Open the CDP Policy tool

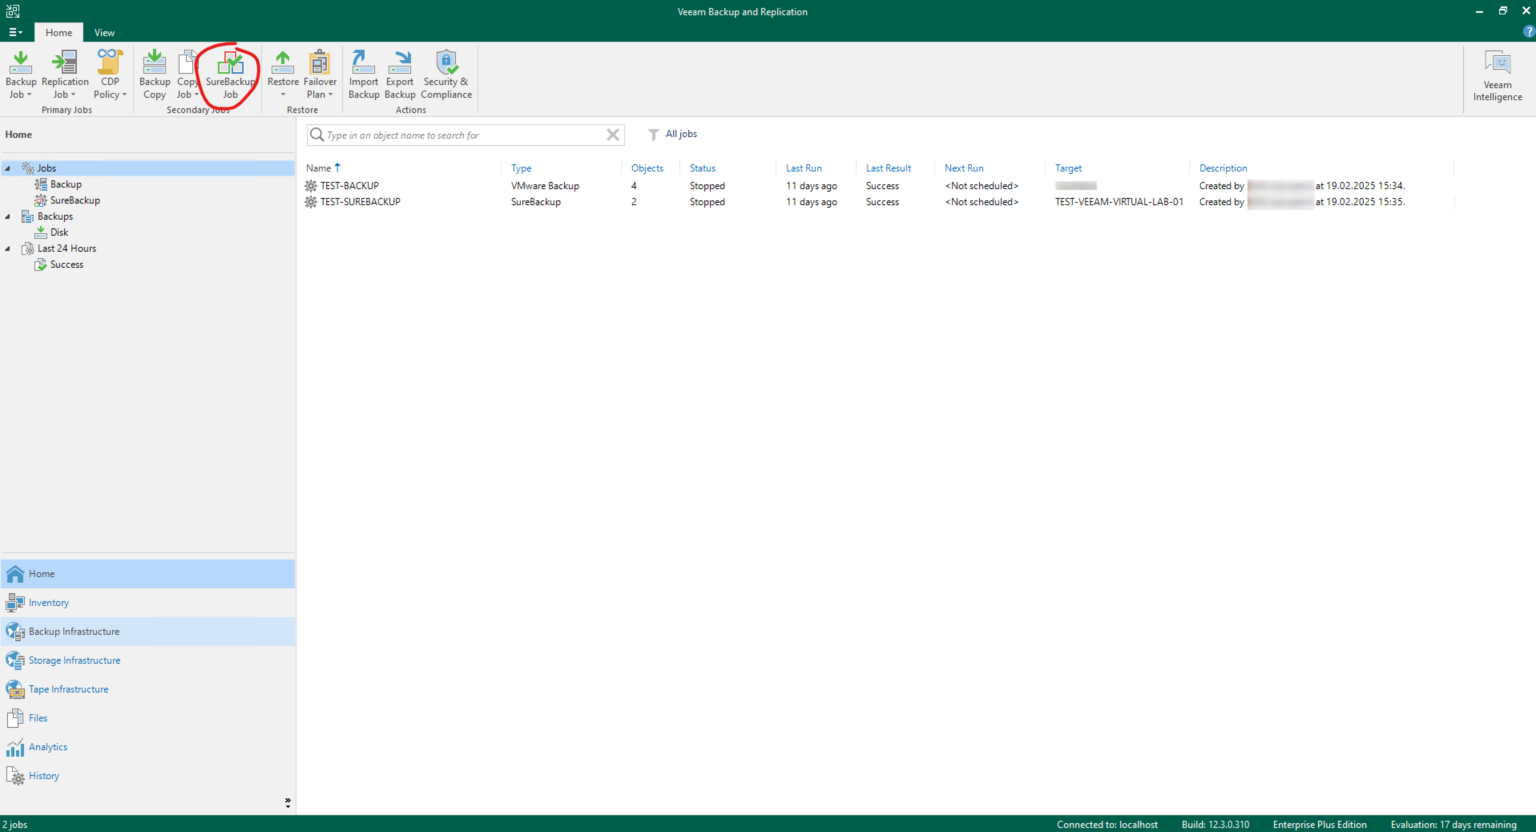[x=109, y=74]
